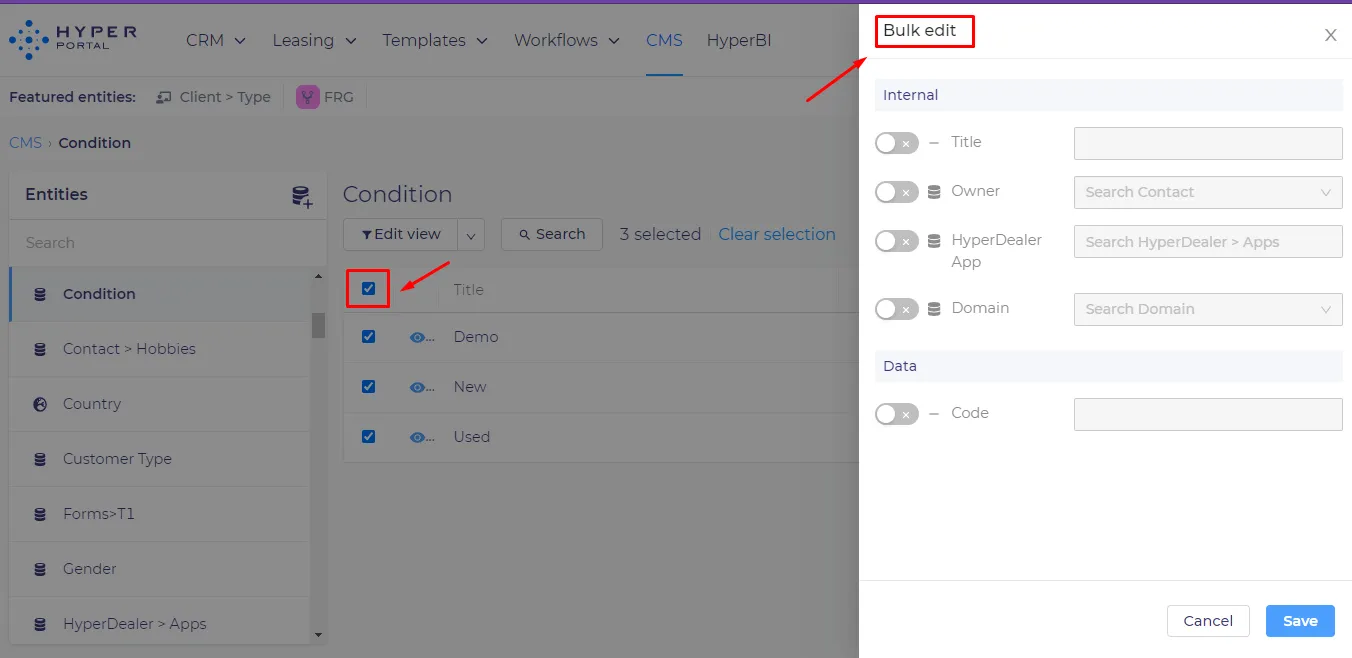Image resolution: width=1352 pixels, height=658 pixels.
Task: Click the Code input field
Action: [x=1208, y=414]
